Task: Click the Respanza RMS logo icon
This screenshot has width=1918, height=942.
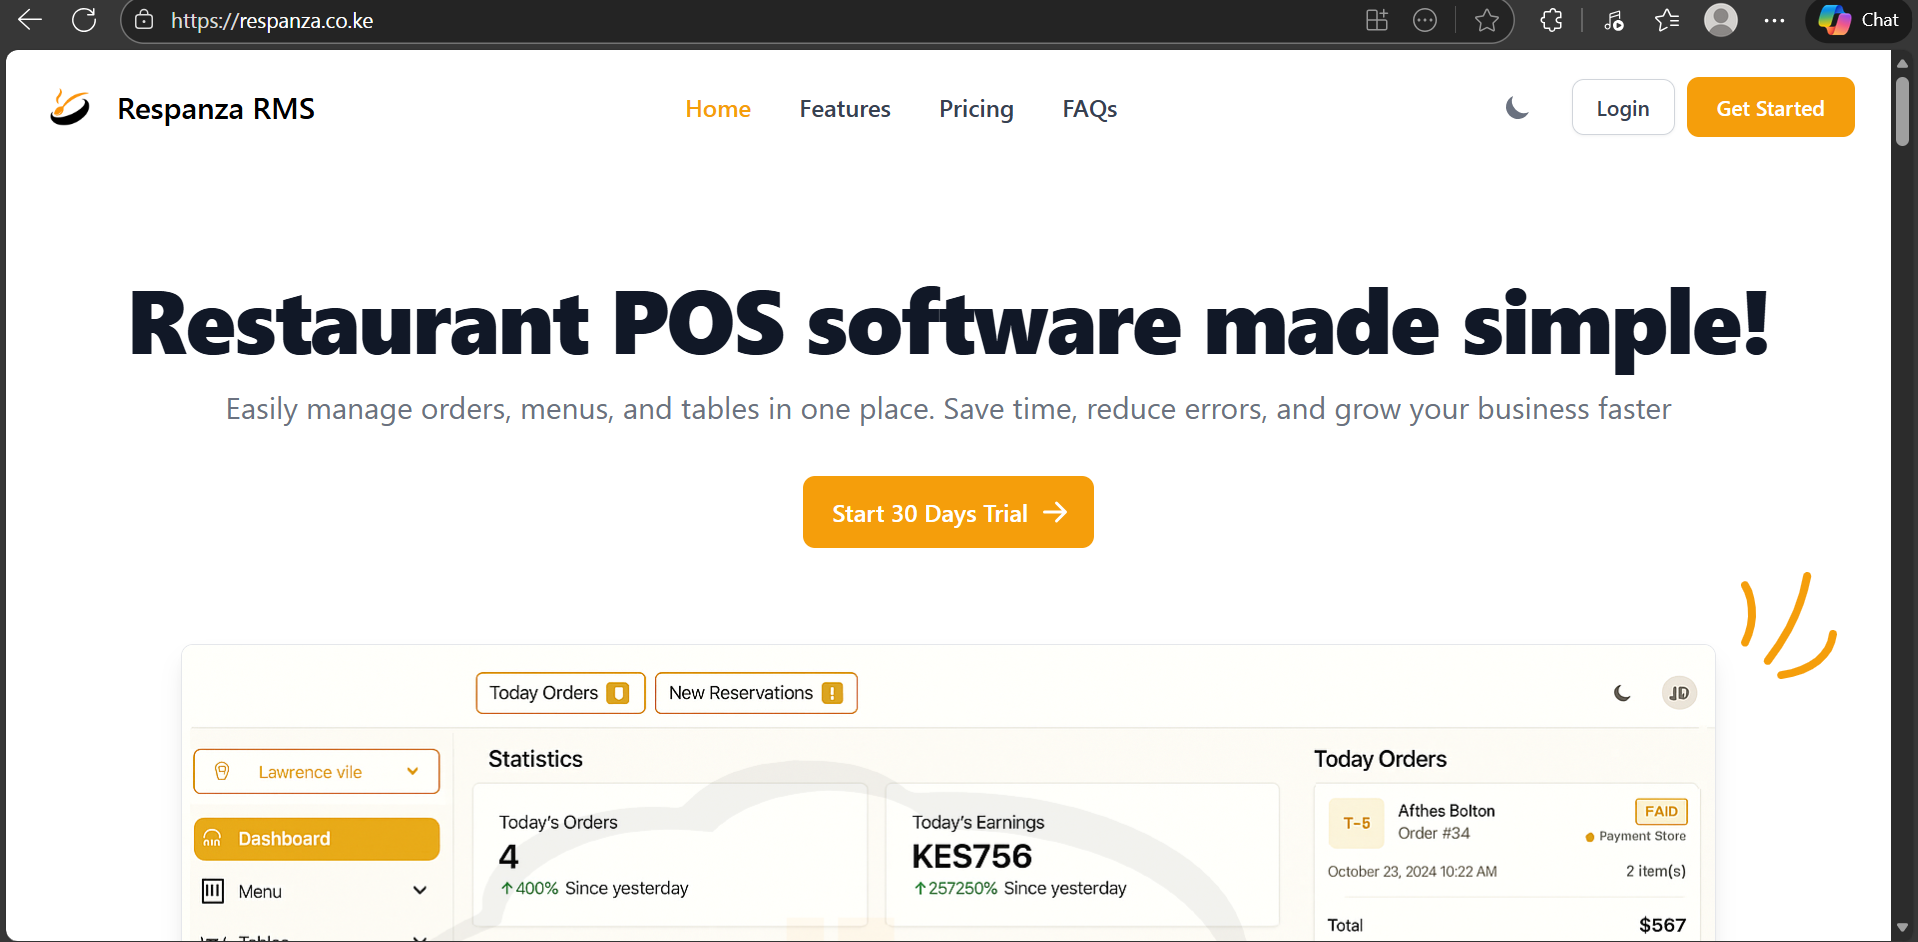Action: [70, 108]
